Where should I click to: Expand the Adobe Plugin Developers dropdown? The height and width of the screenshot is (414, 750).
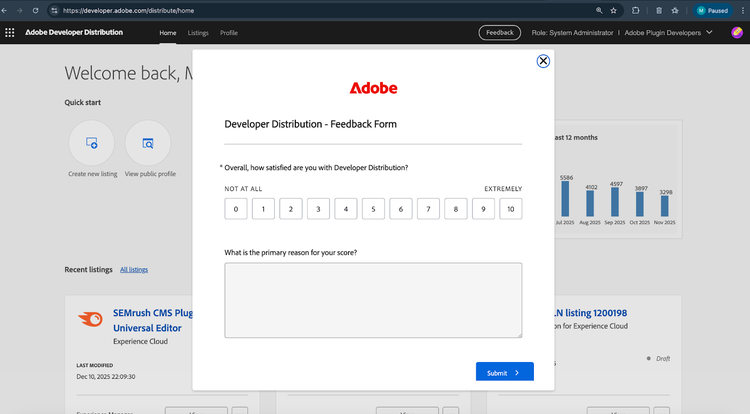709,32
